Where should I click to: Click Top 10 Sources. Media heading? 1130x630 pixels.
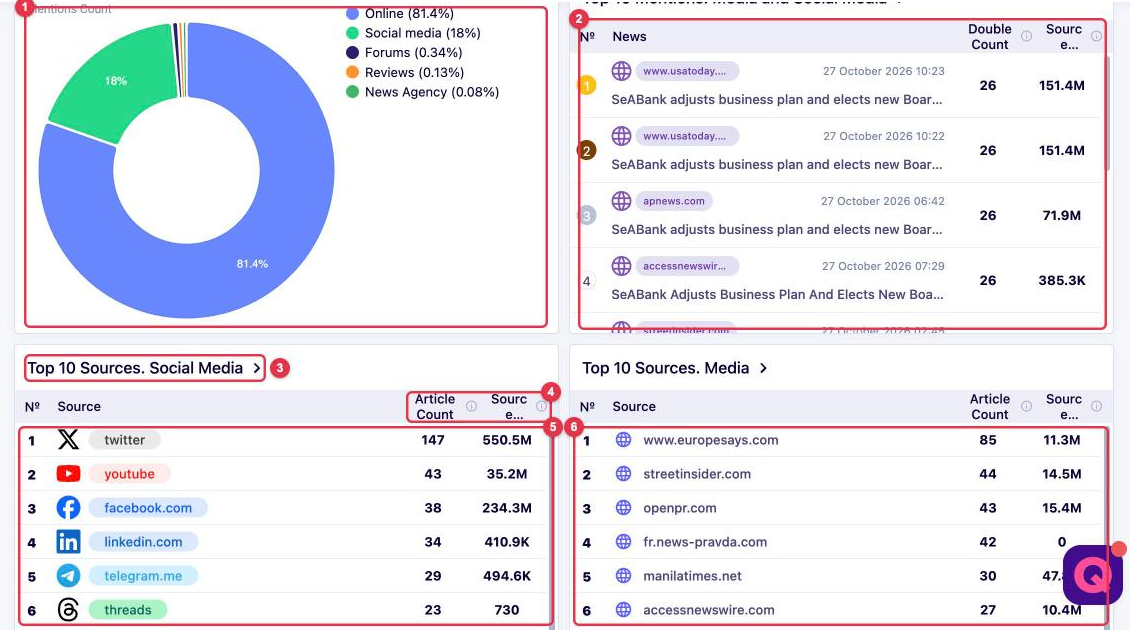[x=666, y=368]
